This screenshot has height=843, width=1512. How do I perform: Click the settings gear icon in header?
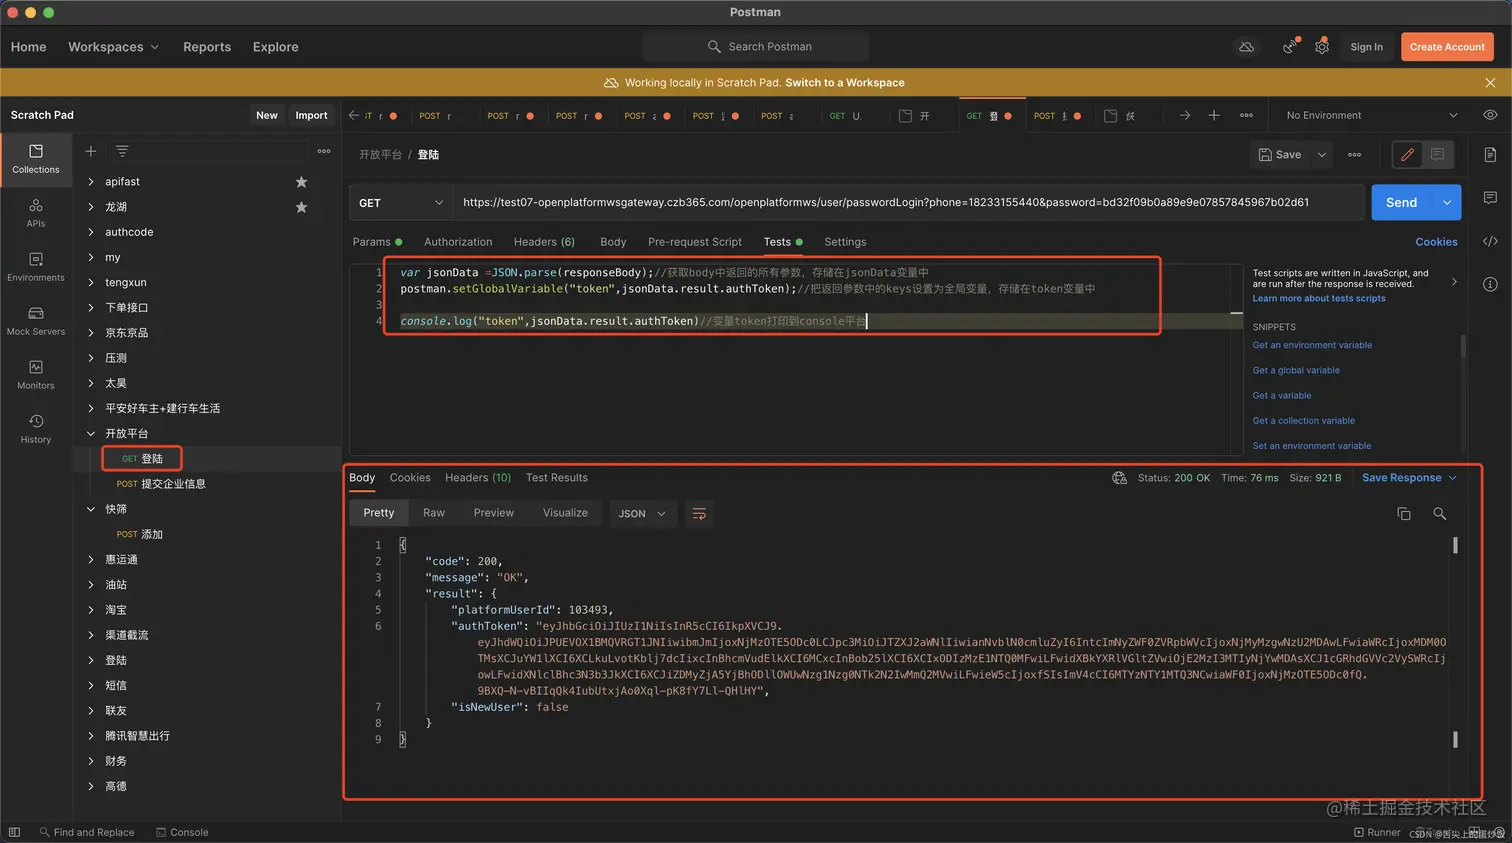[x=1322, y=47]
